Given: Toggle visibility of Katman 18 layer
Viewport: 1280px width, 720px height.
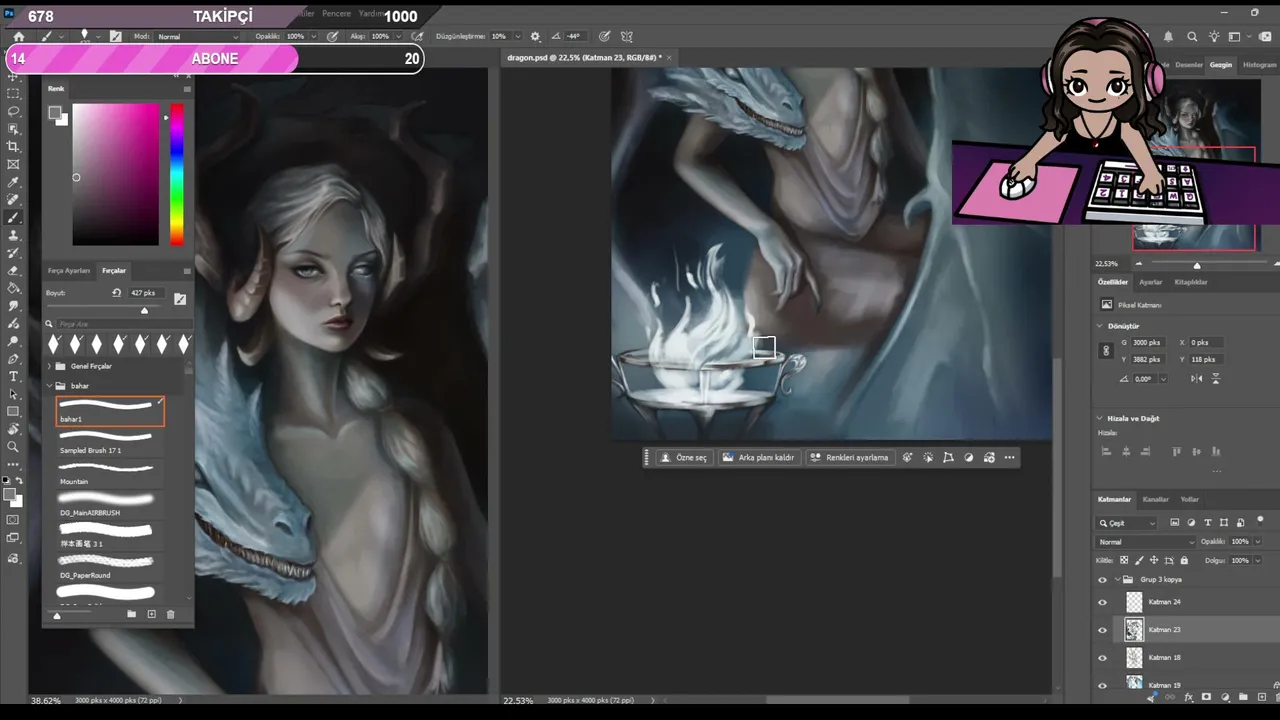Looking at the screenshot, I should [1103, 658].
